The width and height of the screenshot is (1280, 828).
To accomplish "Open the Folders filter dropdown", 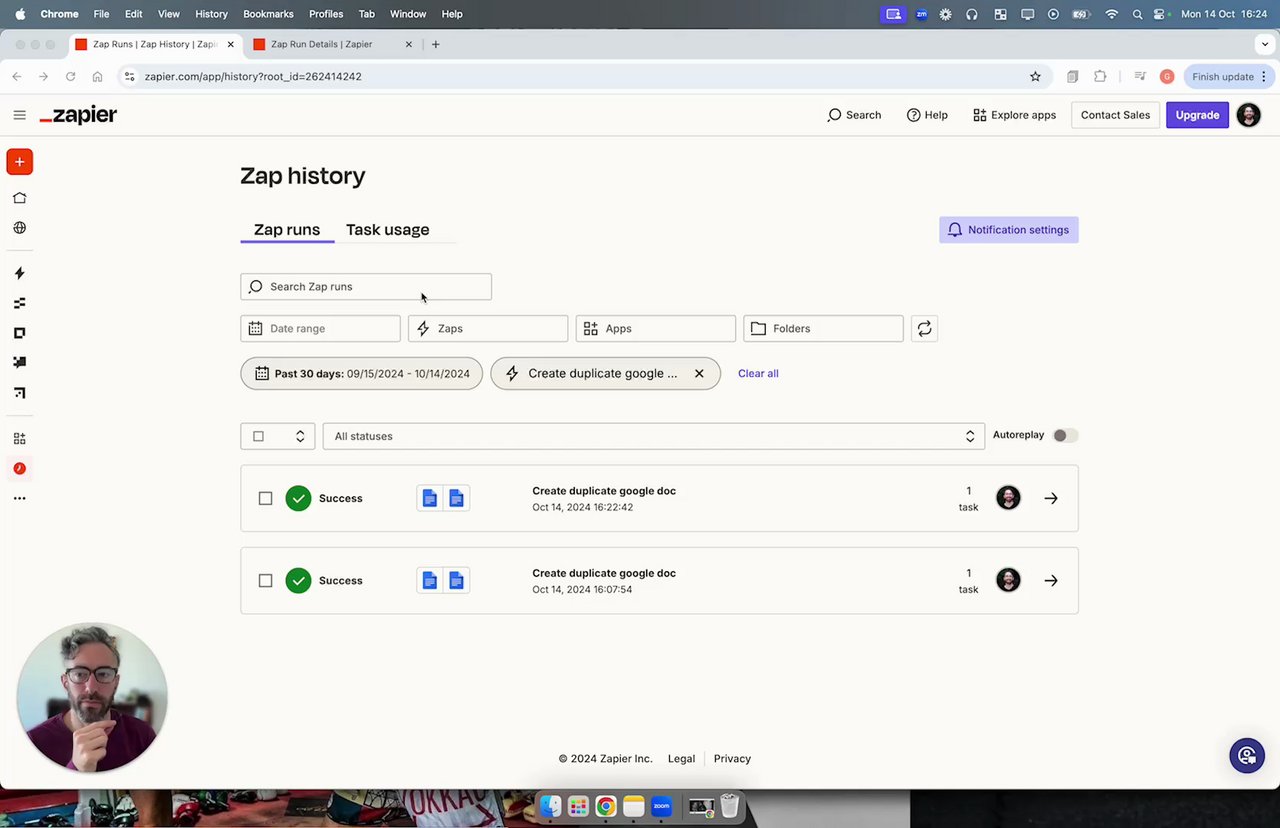I will [x=823, y=328].
